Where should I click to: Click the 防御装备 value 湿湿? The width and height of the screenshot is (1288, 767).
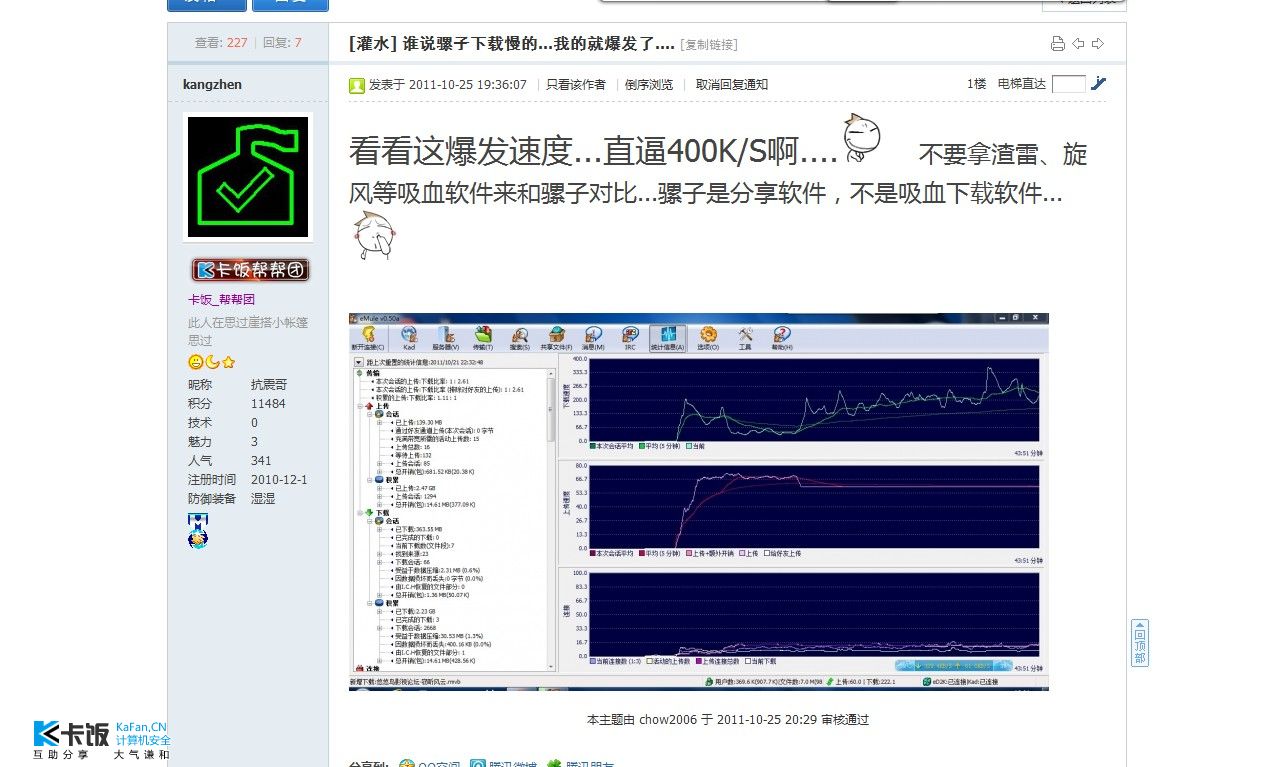tap(263, 499)
